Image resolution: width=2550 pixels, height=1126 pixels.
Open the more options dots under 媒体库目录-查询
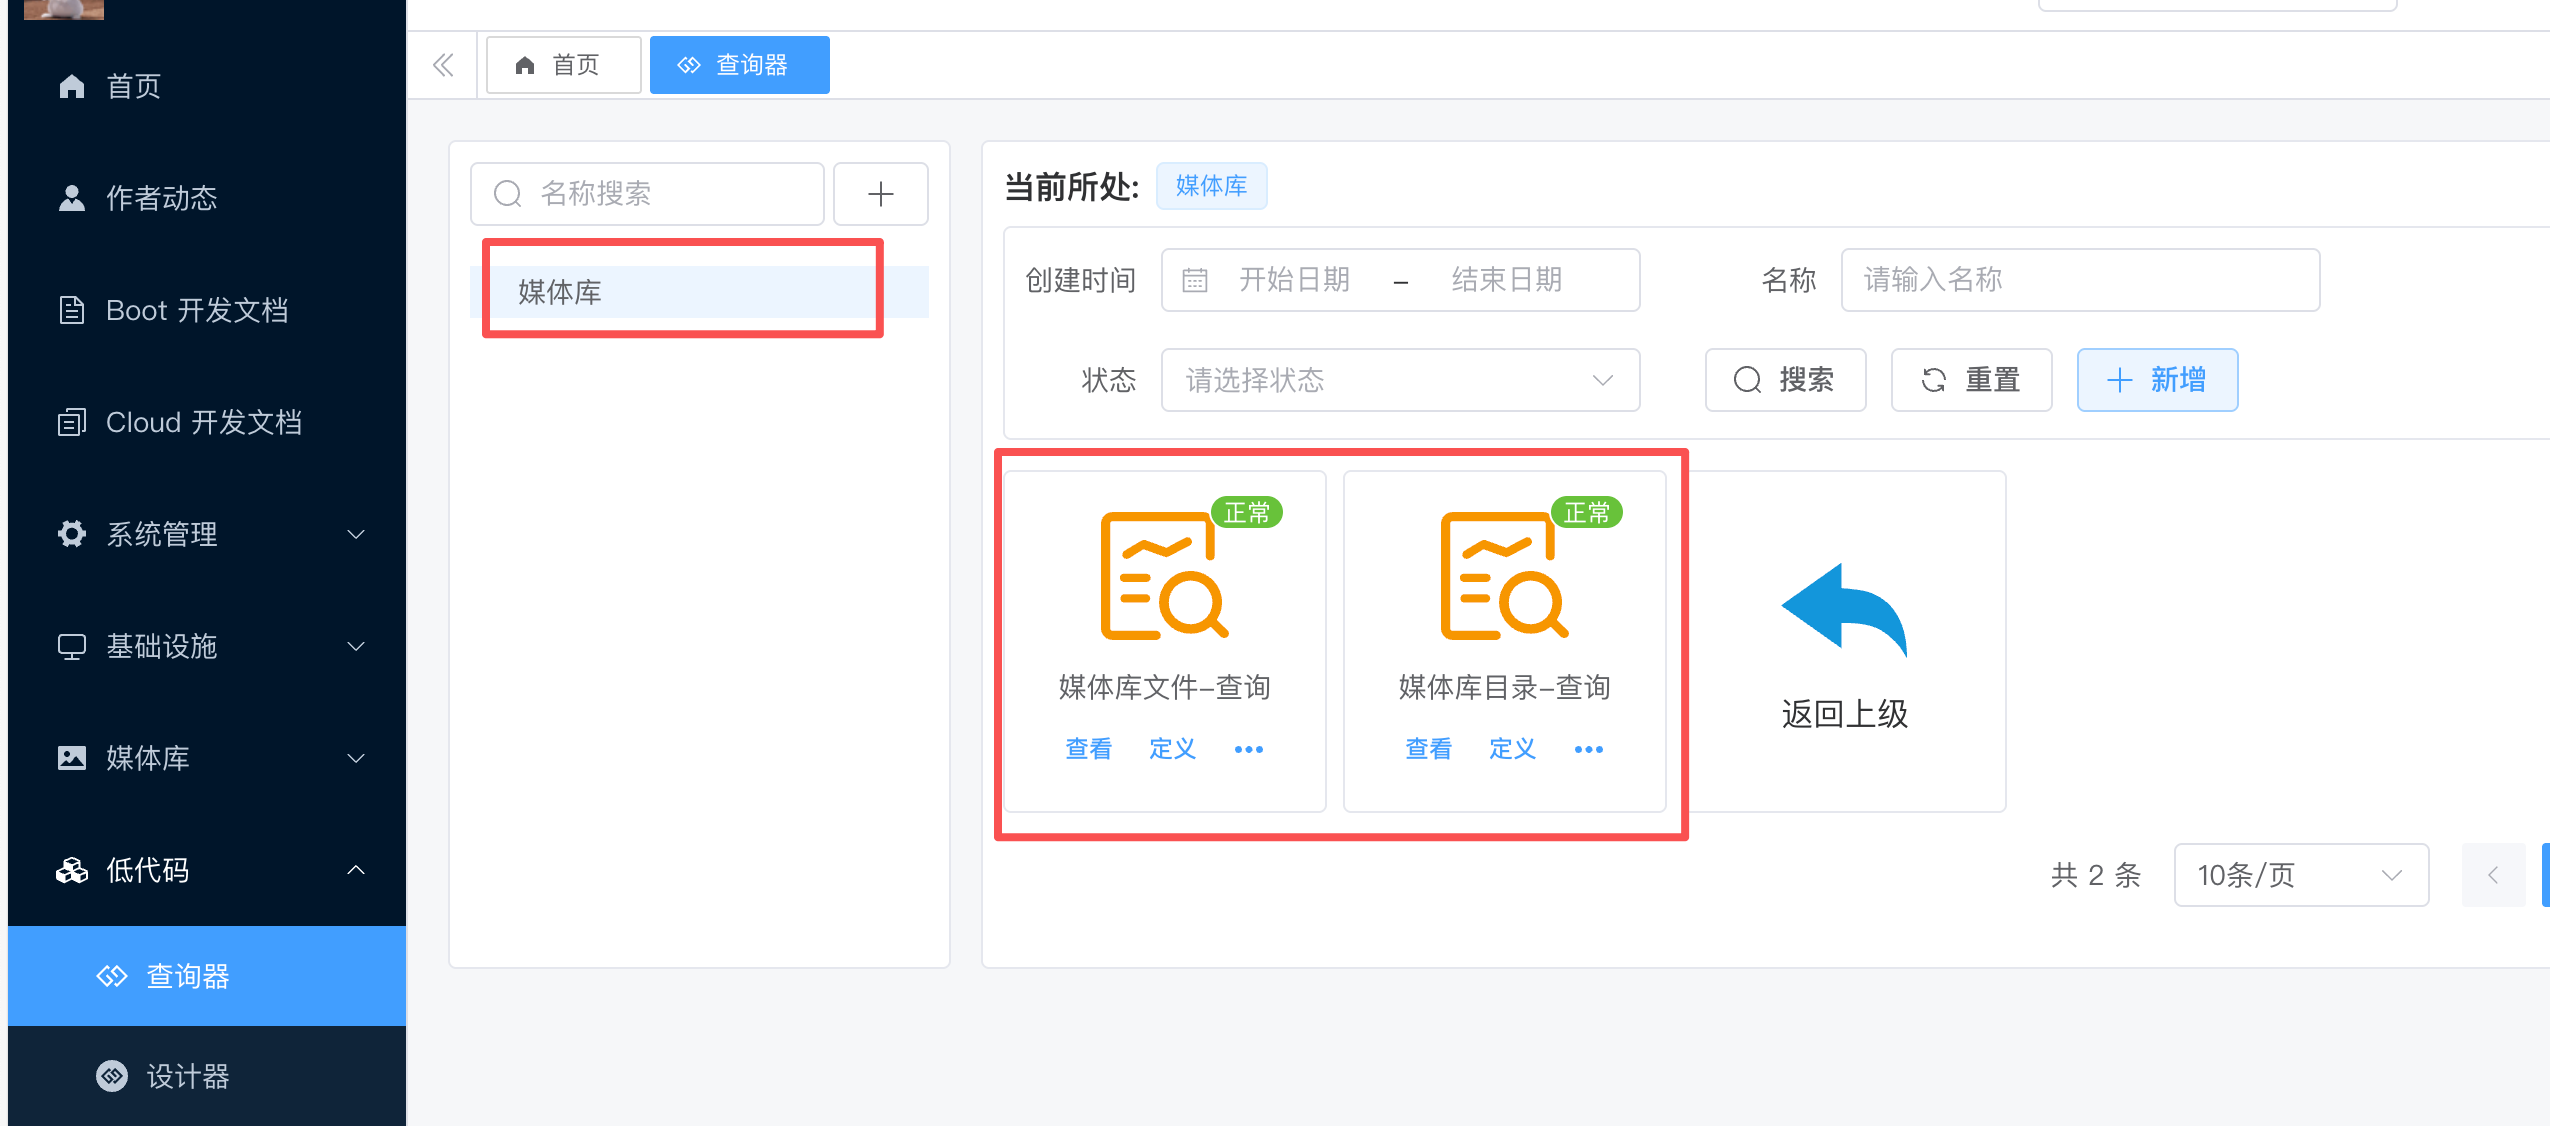[1588, 749]
